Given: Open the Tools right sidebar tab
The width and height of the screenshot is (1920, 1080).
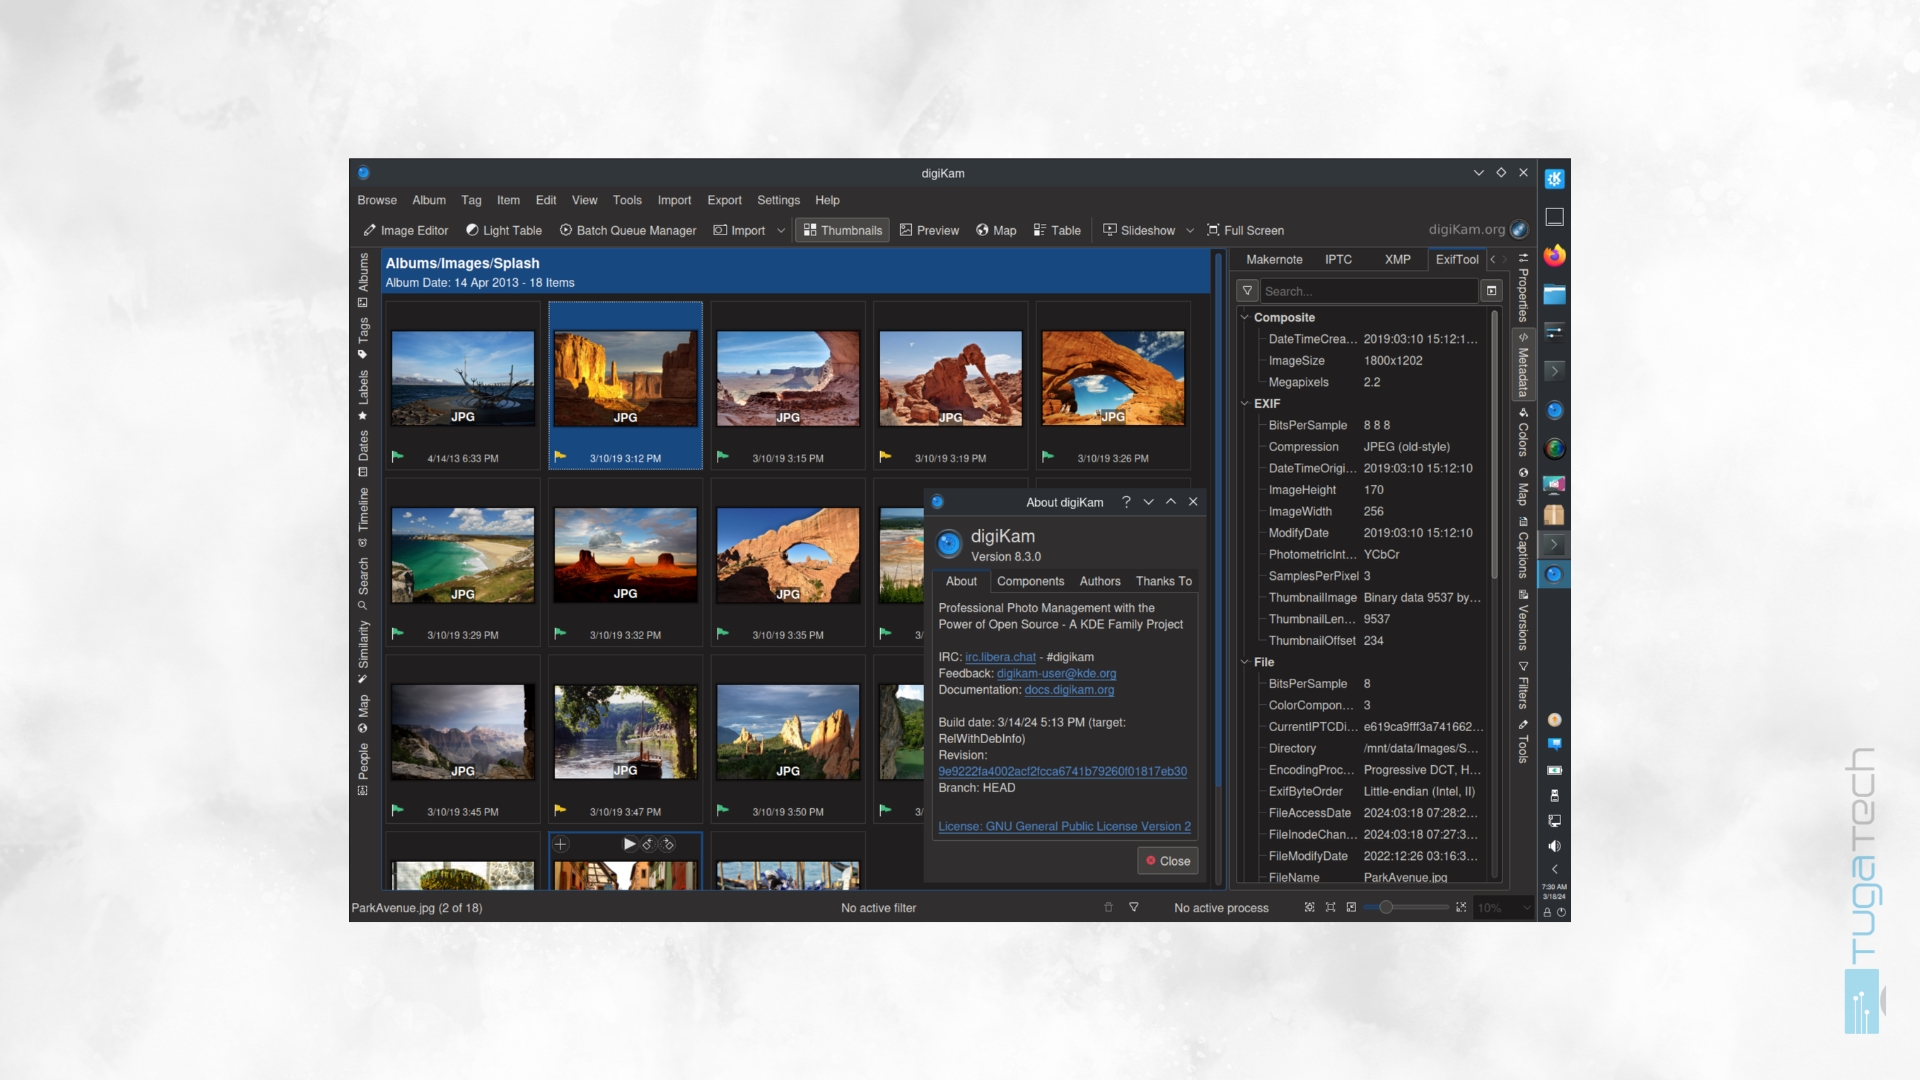Looking at the screenshot, I should [x=1523, y=741].
